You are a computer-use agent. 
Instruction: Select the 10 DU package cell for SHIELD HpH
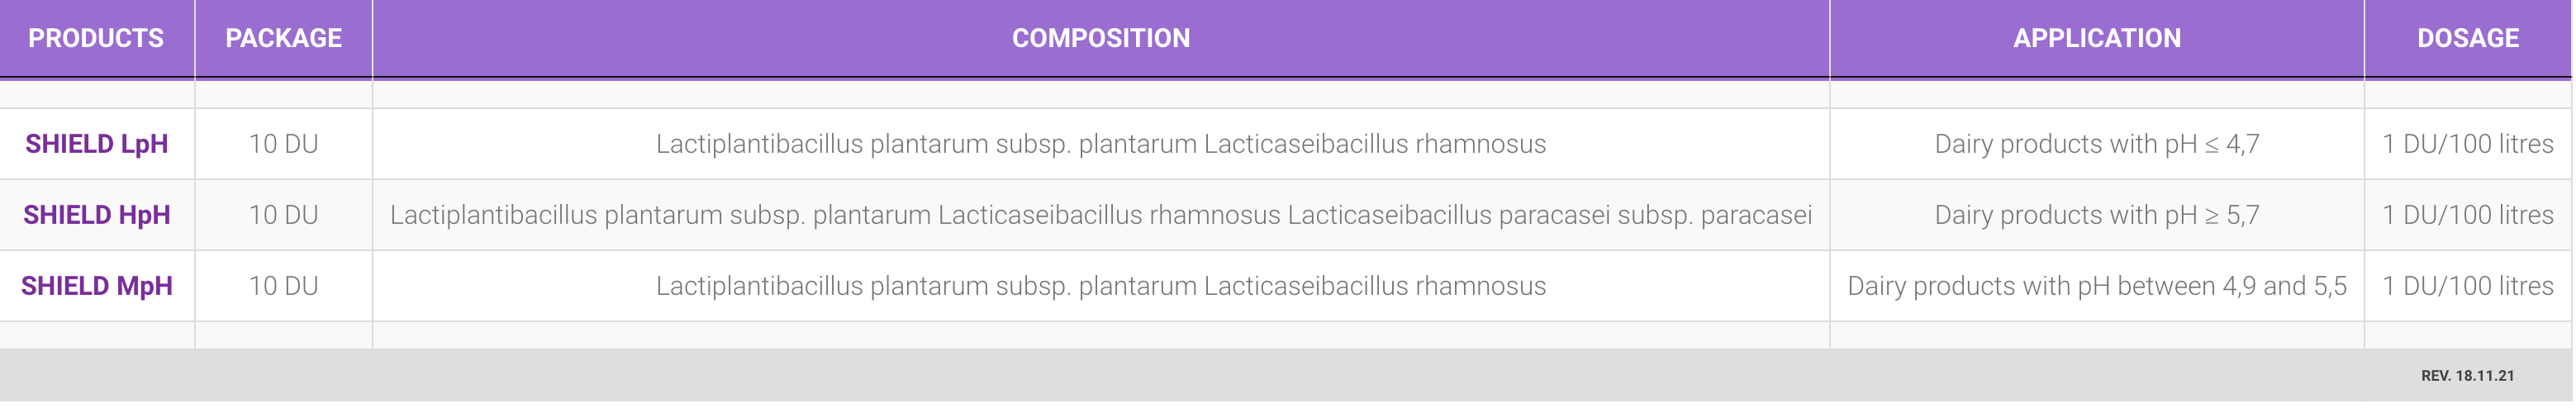(x=284, y=215)
